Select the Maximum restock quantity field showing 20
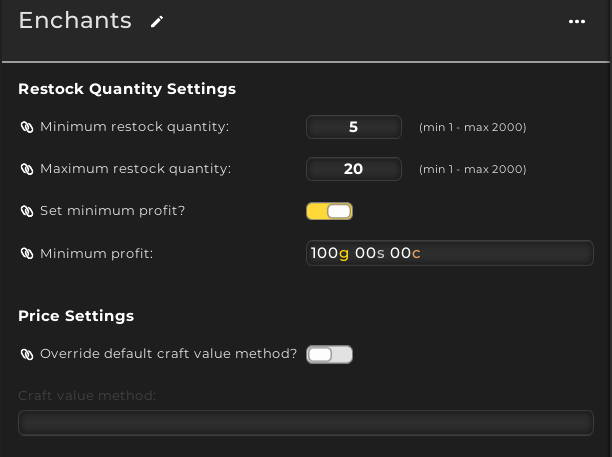612x457 pixels. coord(354,169)
